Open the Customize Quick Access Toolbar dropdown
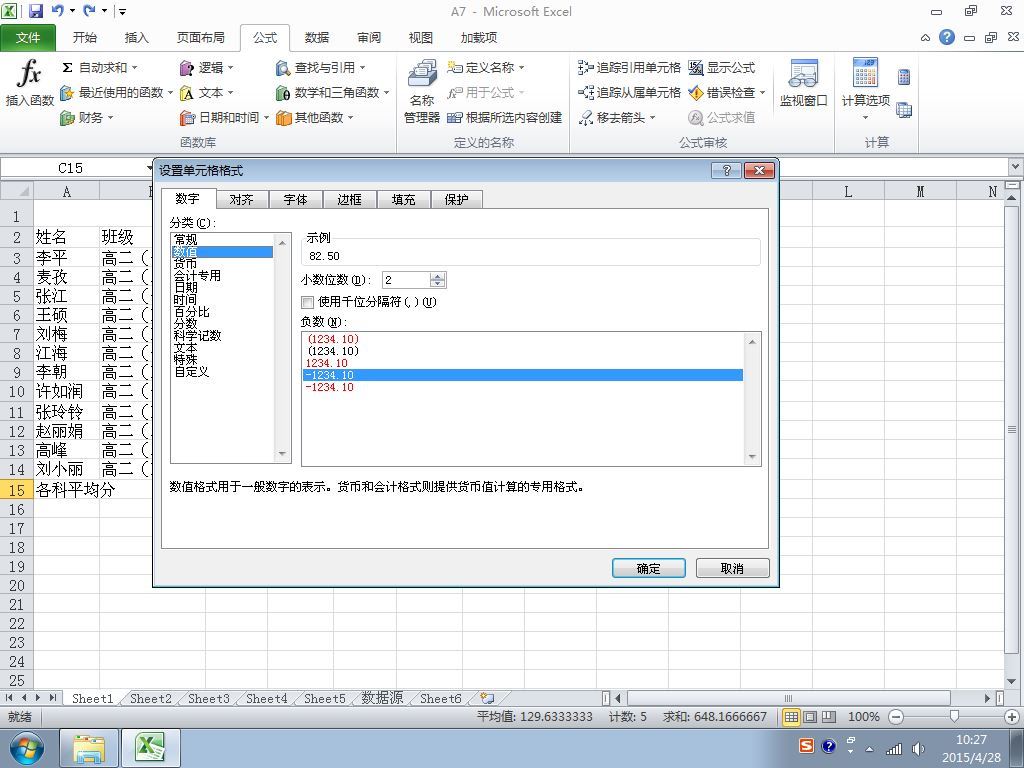The width and height of the screenshot is (1024, 768). (x=123, y=11)
